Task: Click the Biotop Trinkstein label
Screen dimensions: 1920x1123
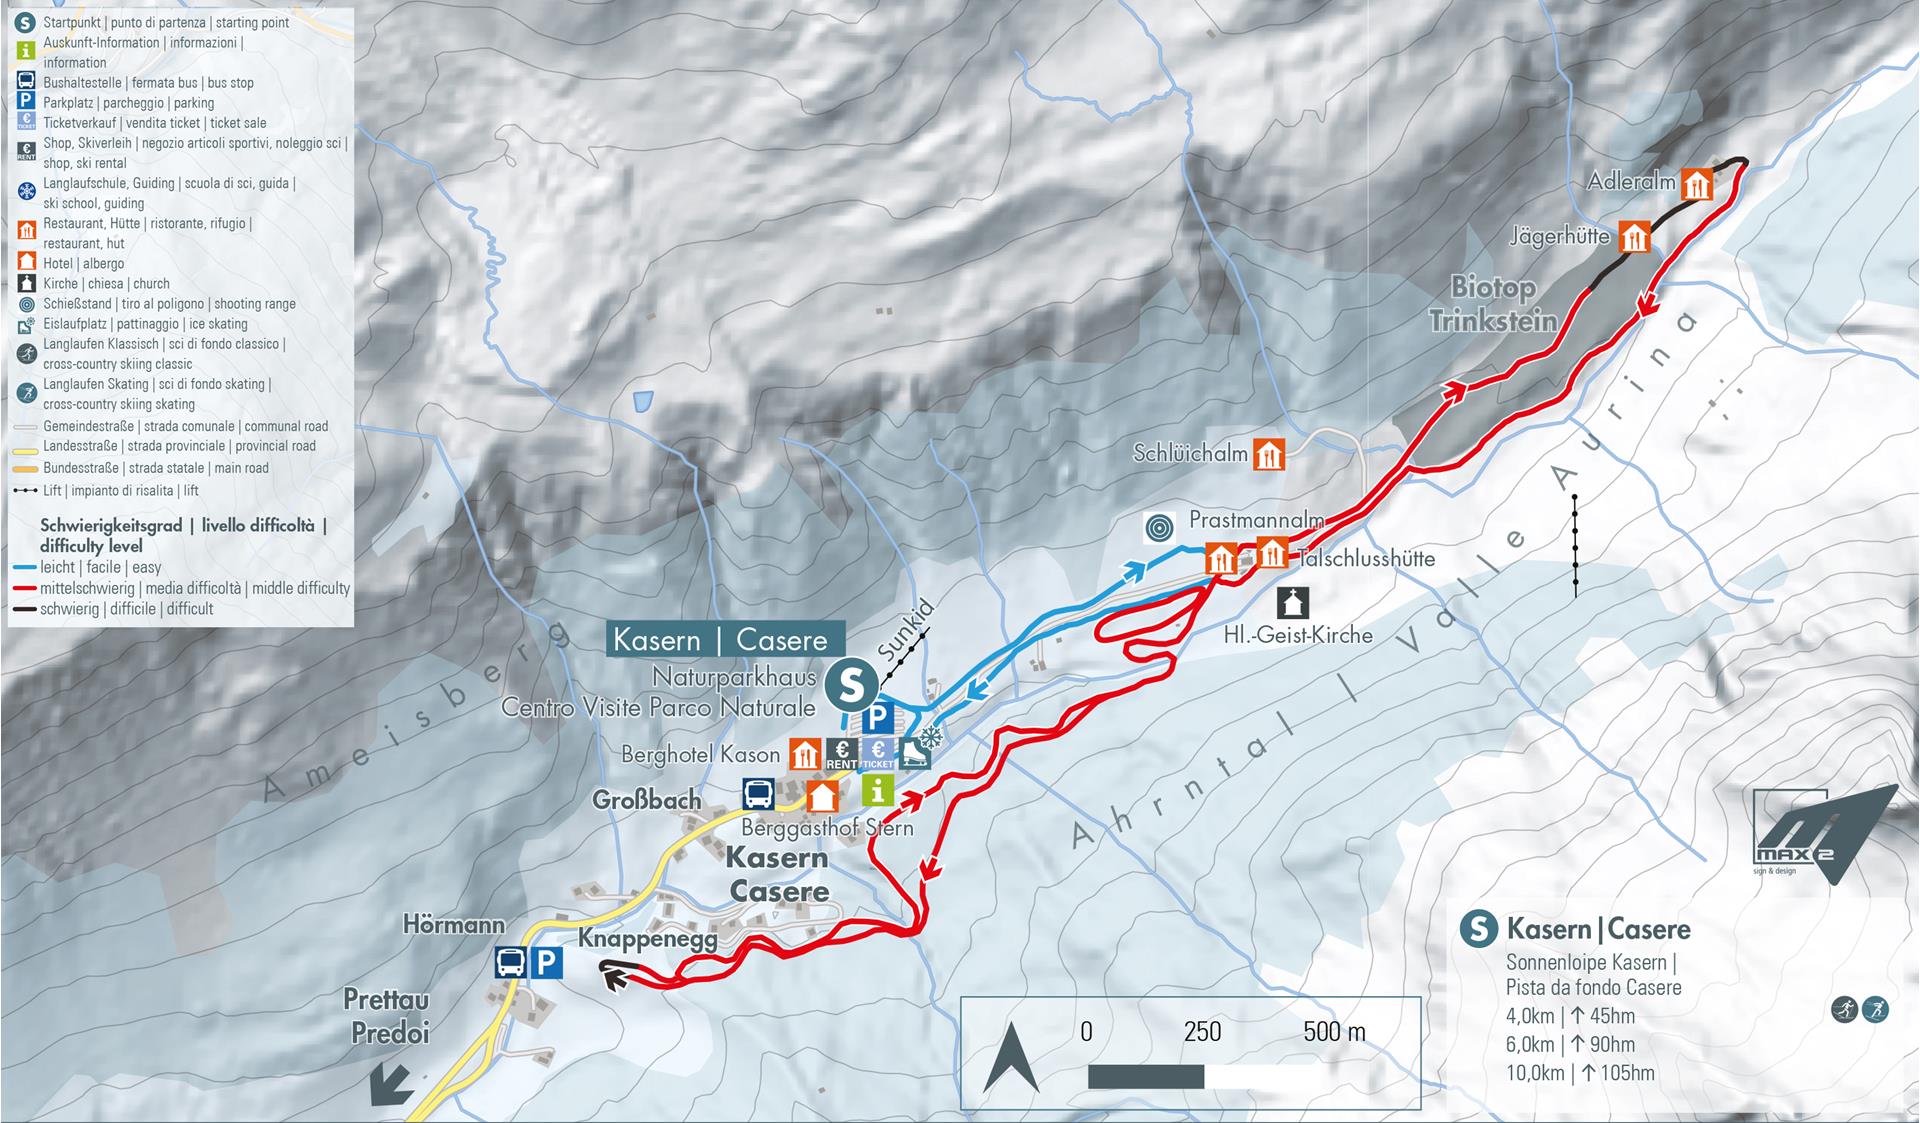Action: pyautogui.click(x=1492, y=304)
